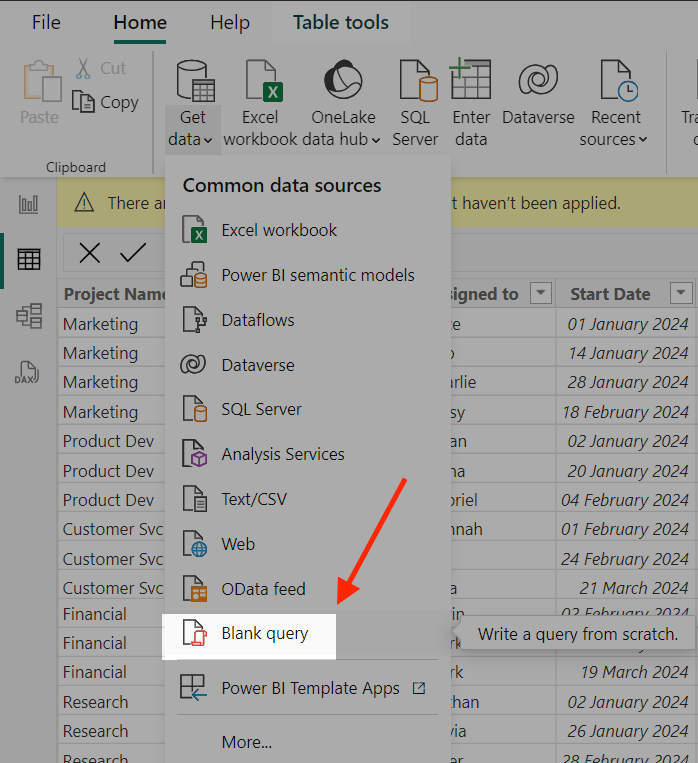Open DAX query view from sidebar
Viewport: 698px width, 763px height.
click(27, 372)
